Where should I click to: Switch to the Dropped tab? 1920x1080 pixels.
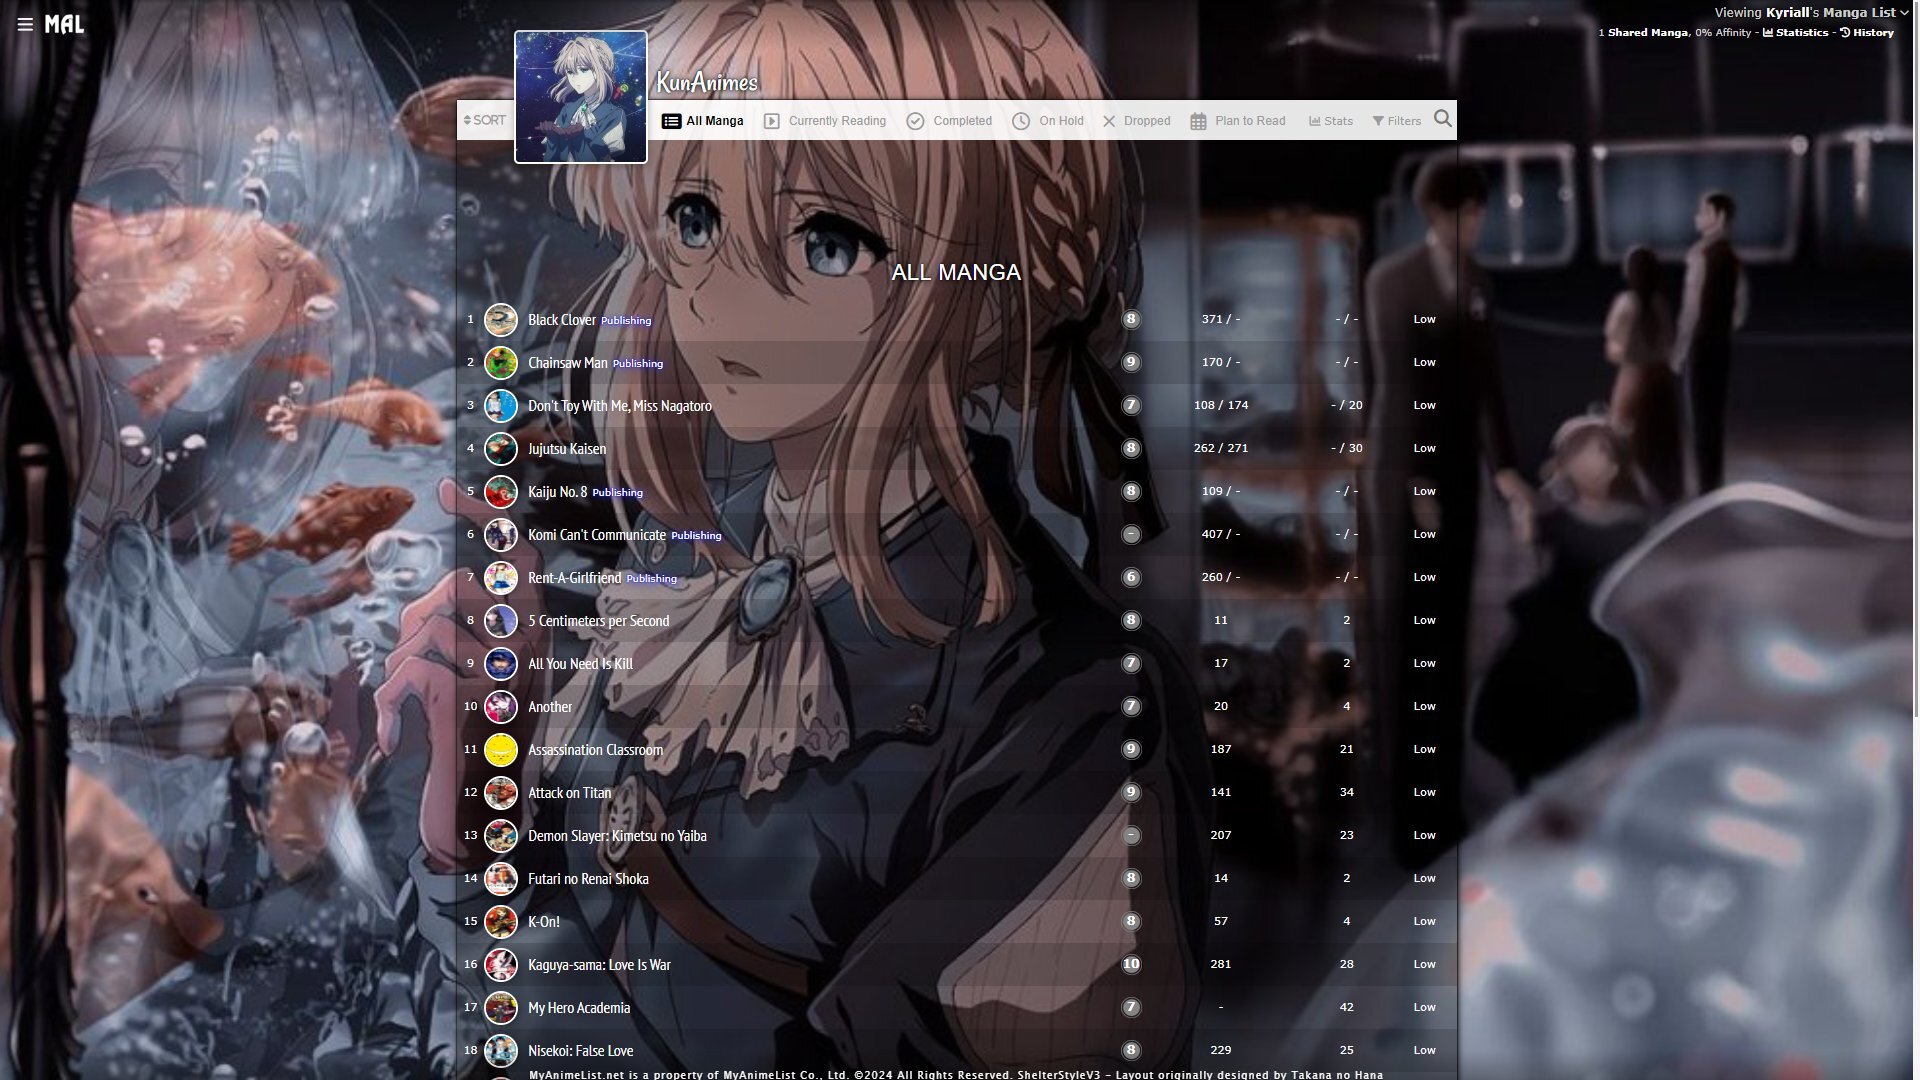pos(1136,121)
